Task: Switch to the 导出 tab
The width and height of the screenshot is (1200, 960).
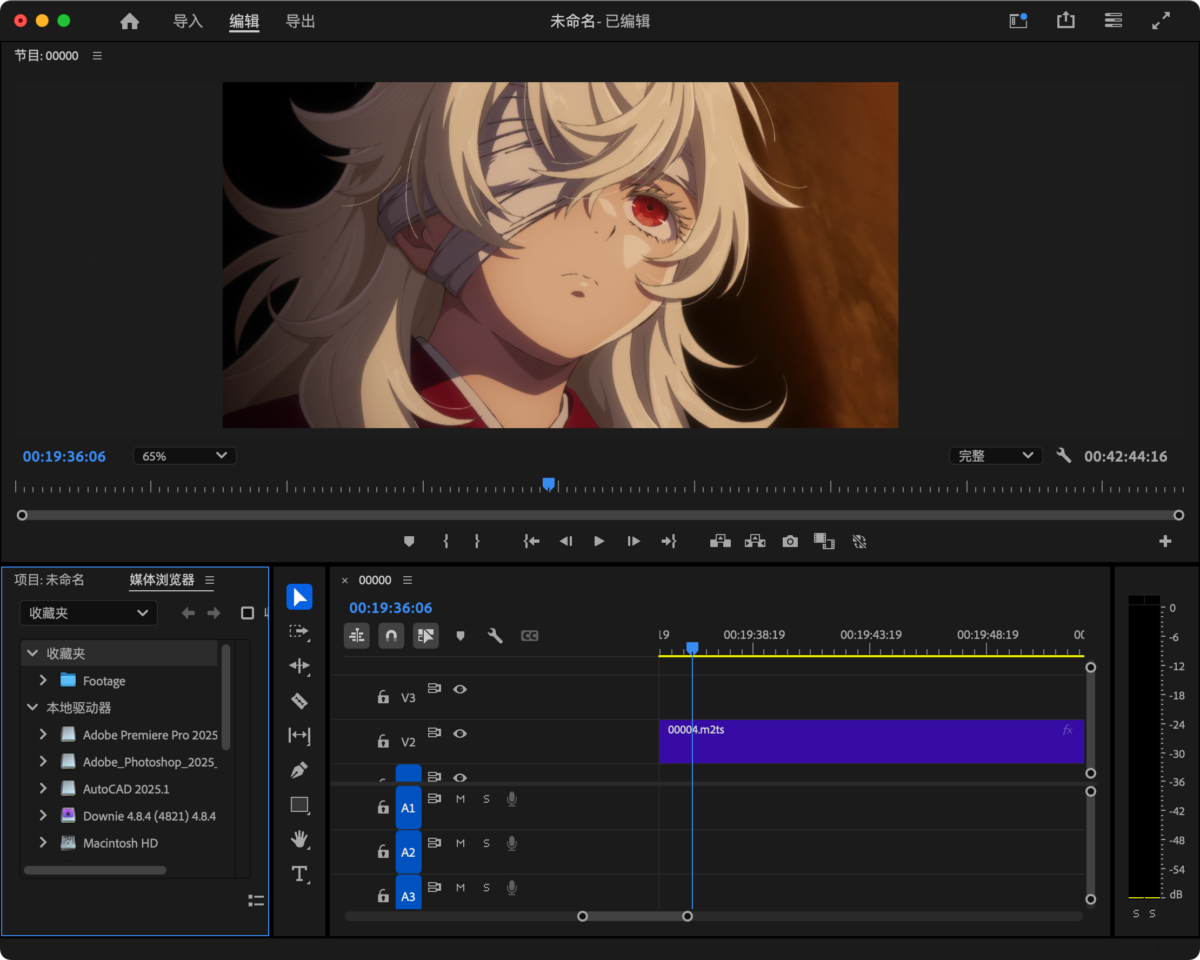Action: coord(300,21)
